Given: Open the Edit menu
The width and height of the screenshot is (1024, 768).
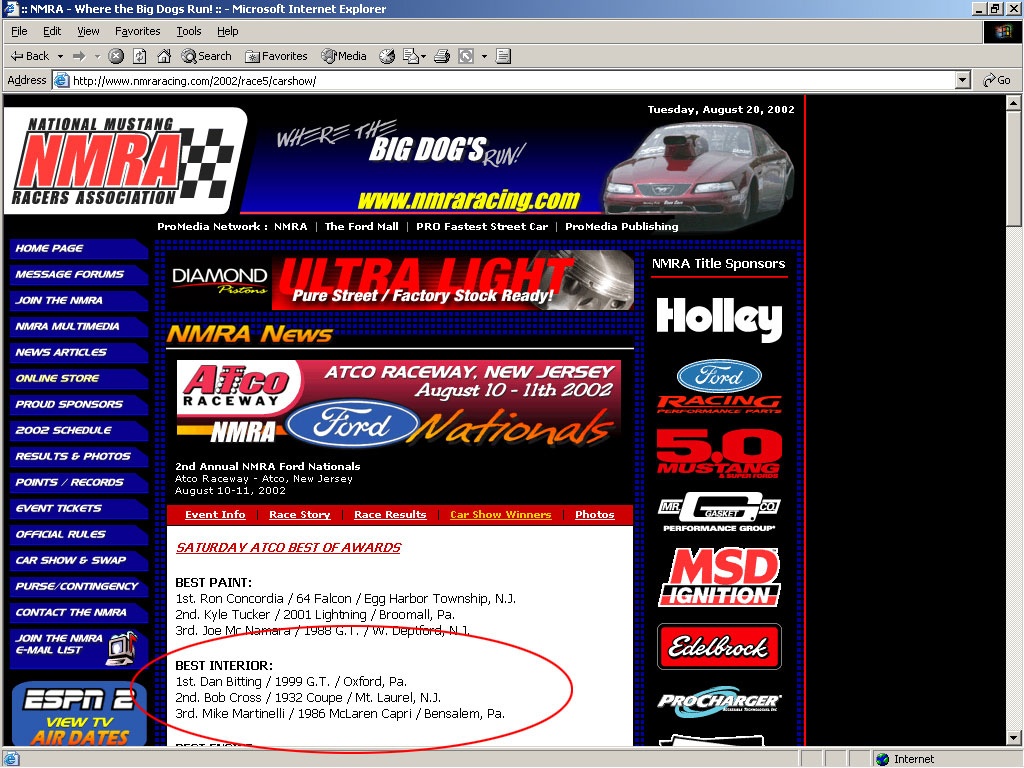Looking at the screenshot, I should pyautogui.click(x=52, y=31).
